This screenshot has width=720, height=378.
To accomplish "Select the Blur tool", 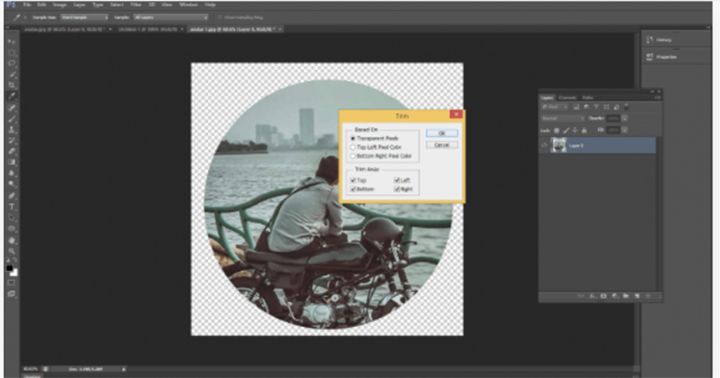I will coord(11,174).
